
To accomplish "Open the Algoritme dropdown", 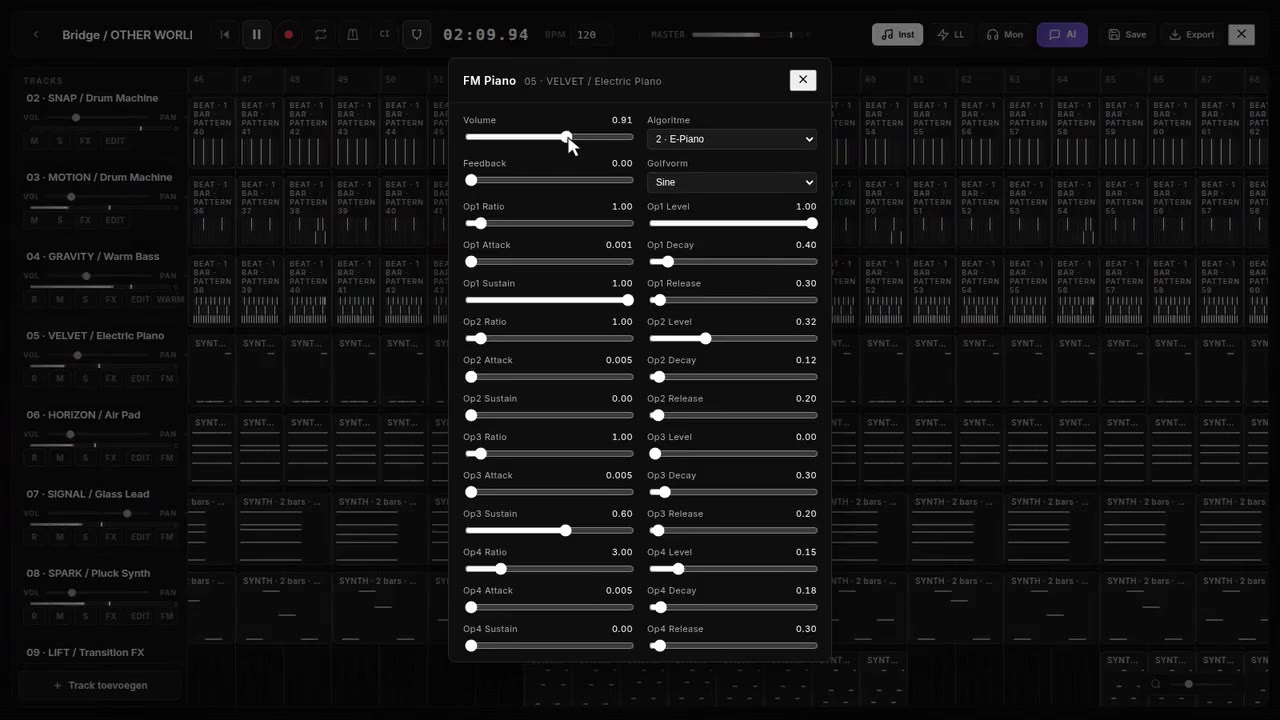I will point(732,139).
